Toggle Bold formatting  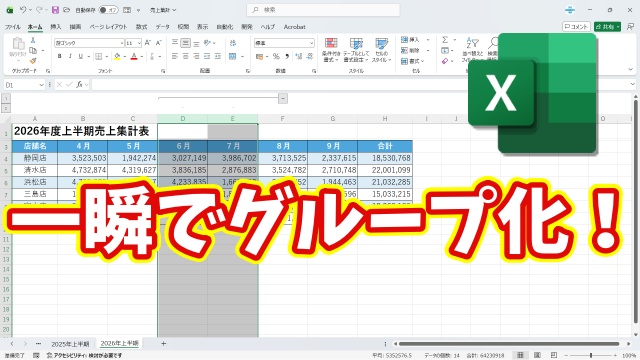(60, 56)
